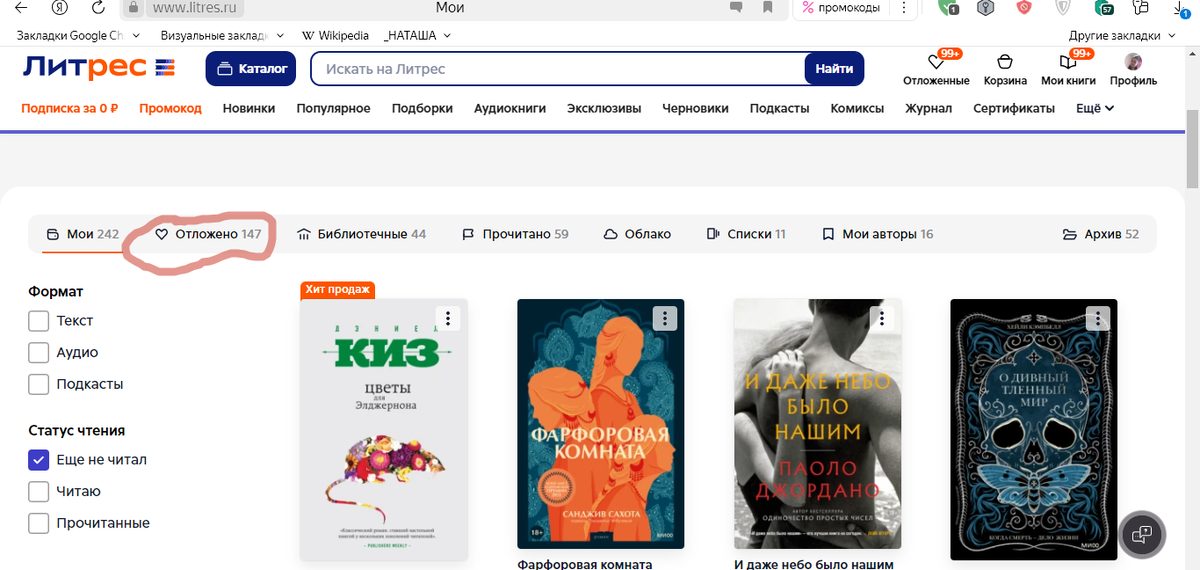Open the Новинки navigation link
This screenshot has width=1200, height=570.
click(249, 108)
